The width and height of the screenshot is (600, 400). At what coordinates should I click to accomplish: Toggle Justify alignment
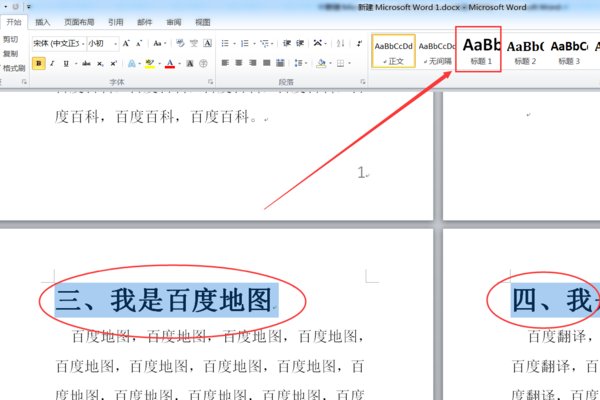pyautogui.click(x=266, y=63)
